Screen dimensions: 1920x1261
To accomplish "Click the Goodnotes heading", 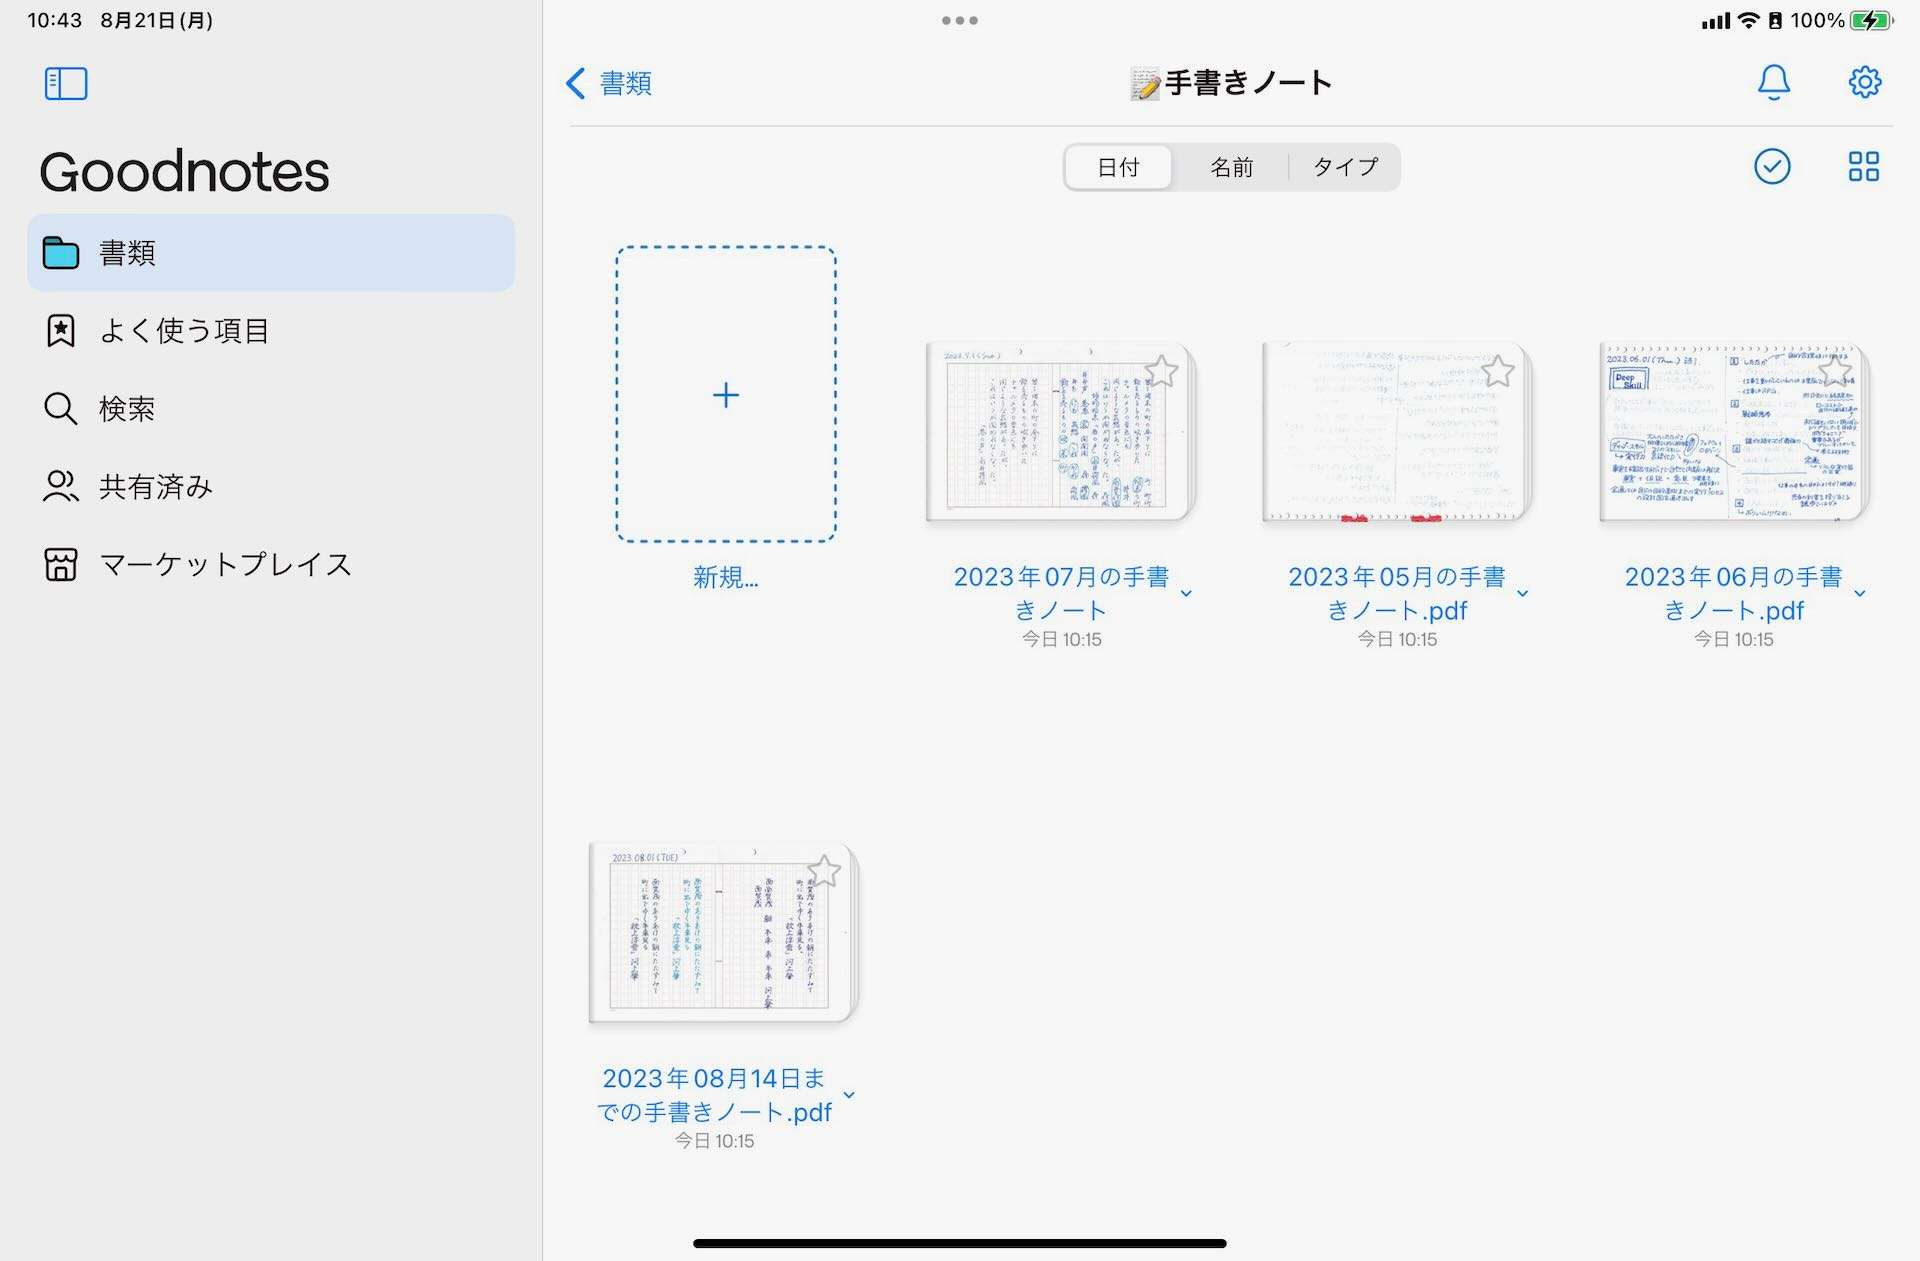I will click(x=184, y=172).
